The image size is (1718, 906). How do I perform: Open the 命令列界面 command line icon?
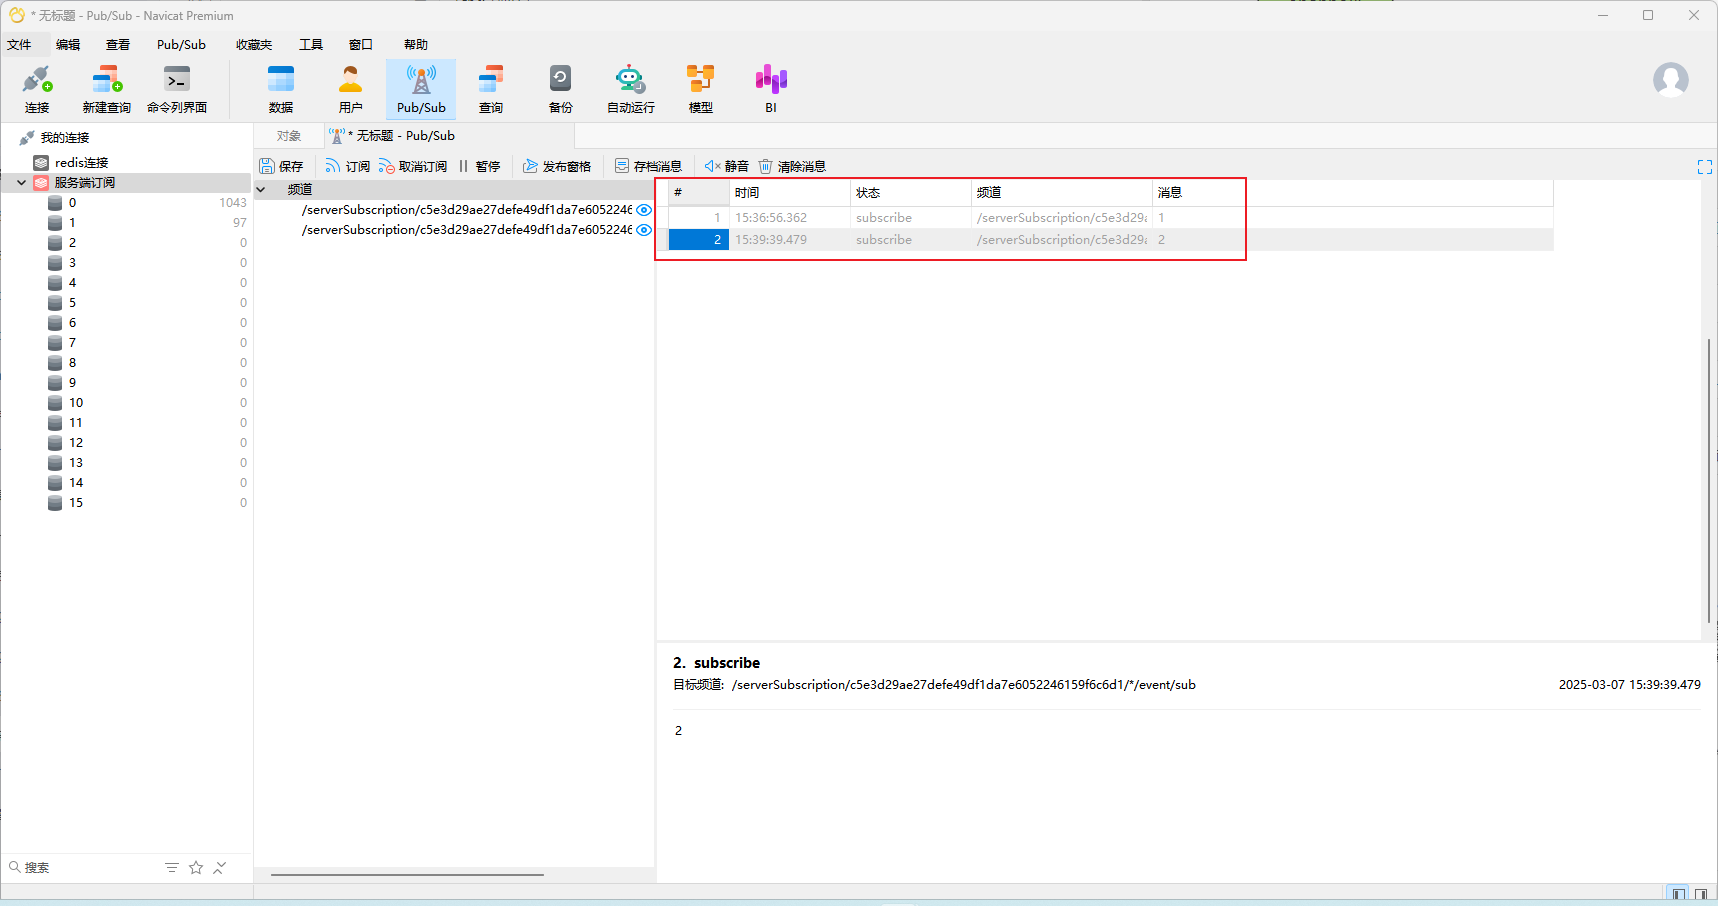(177, 89)
